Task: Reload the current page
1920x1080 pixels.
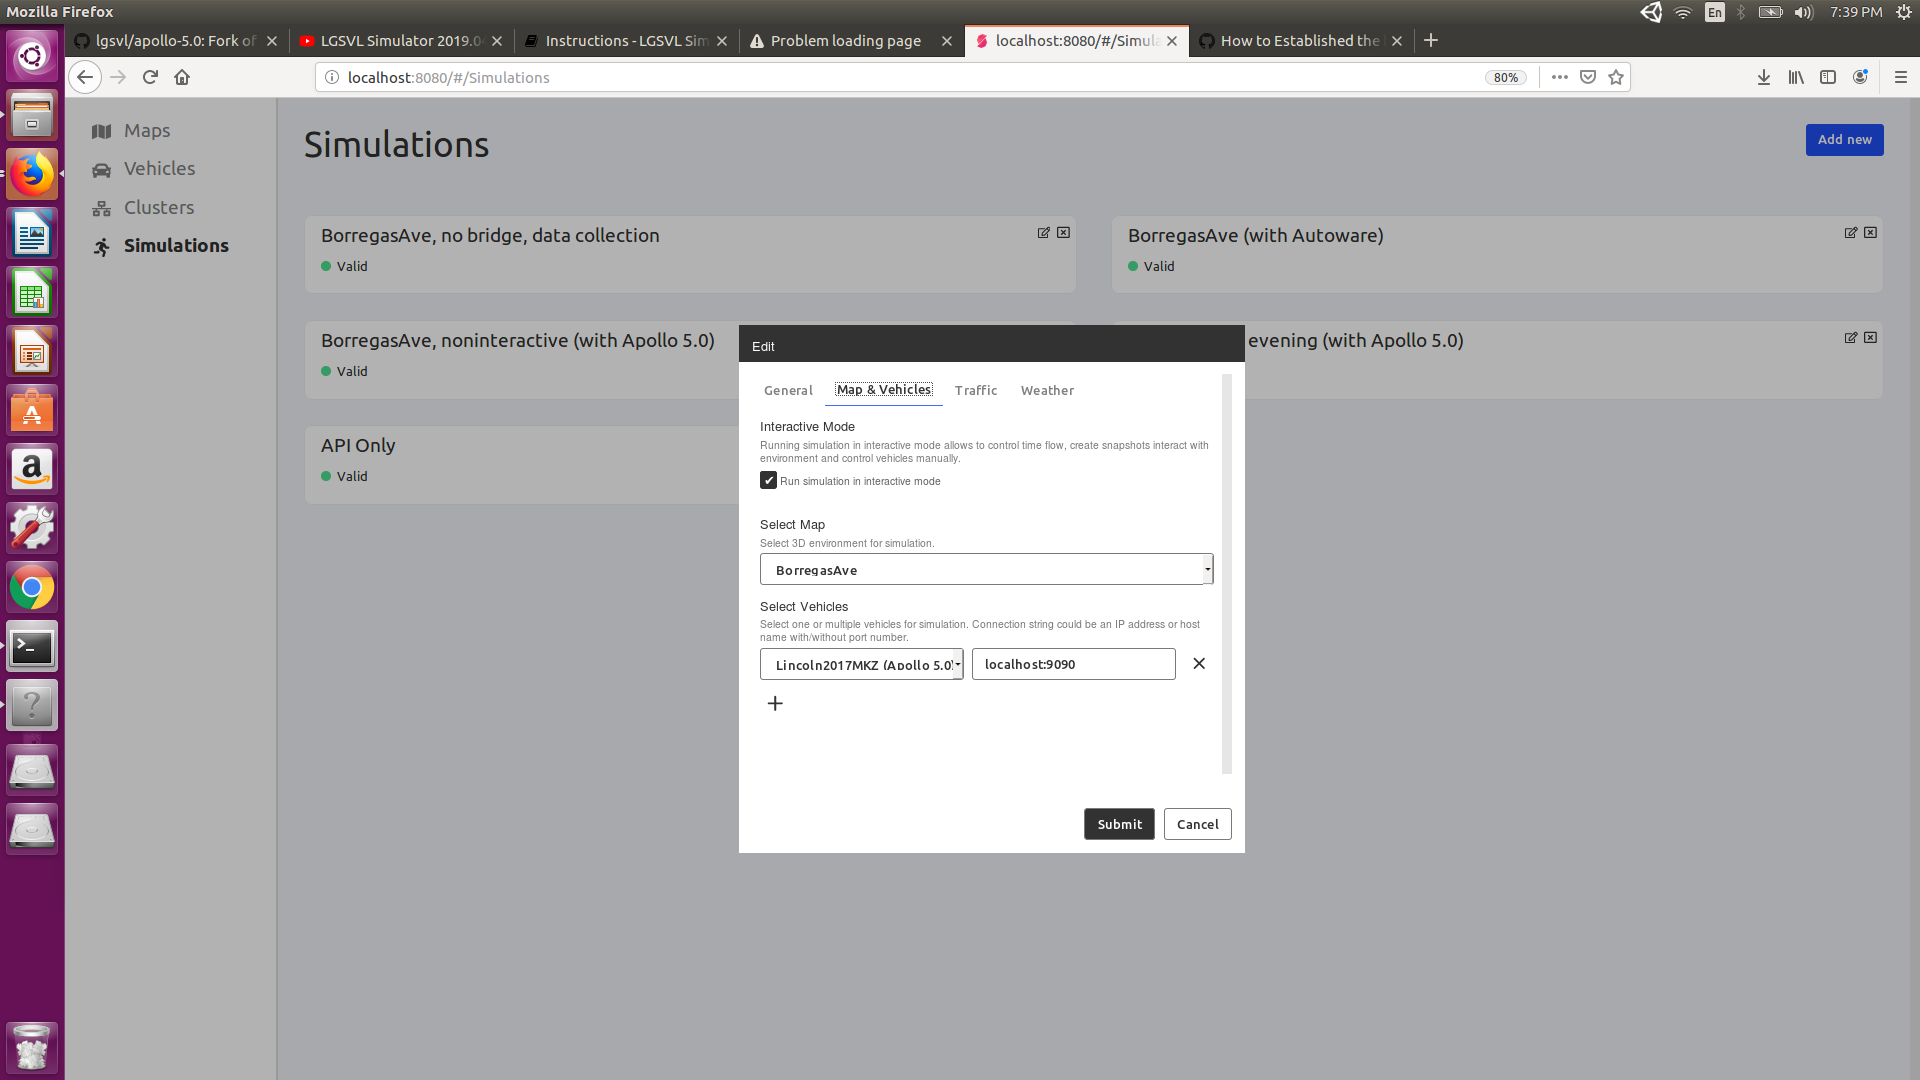Action: point(150,77)
